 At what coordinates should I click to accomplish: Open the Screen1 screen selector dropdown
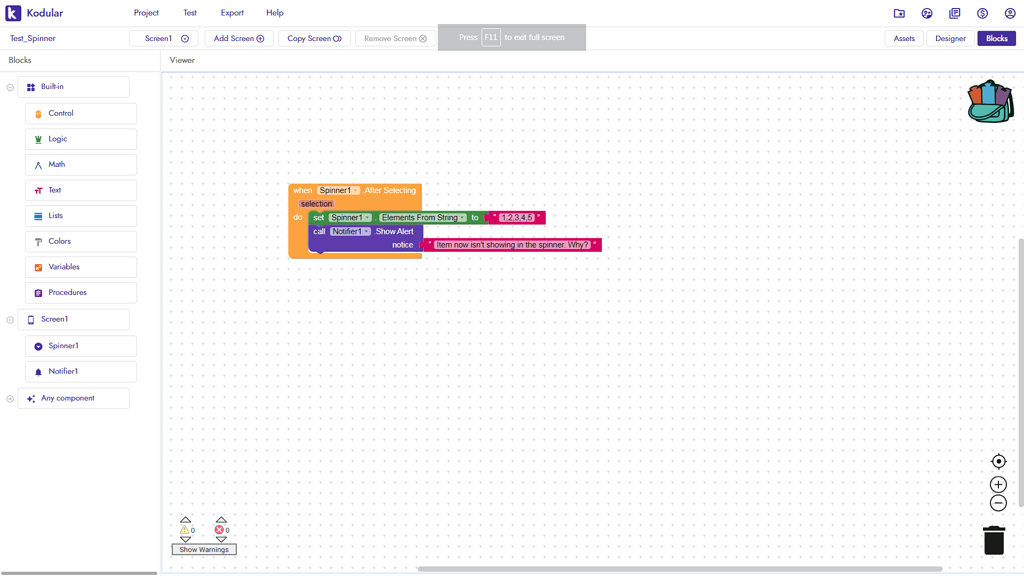pyautogui.click(x=164, y=39)
